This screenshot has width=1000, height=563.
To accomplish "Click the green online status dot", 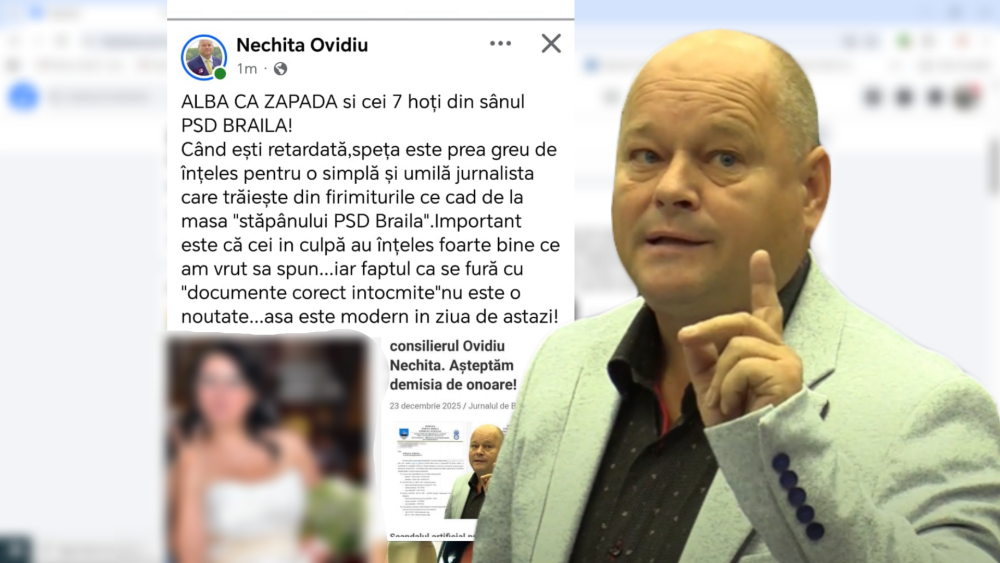I will (x=220, y=74).
